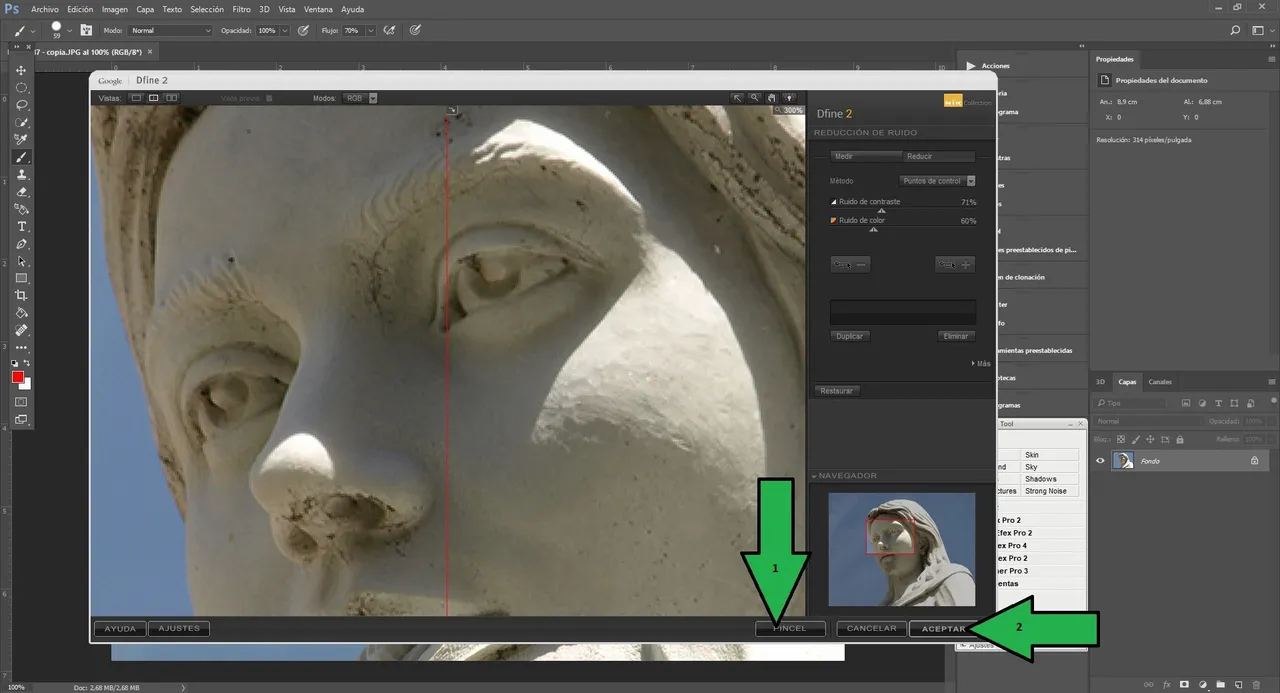Open the layer styles fx icon
Image resolution: width=1280 pixels, height=693 pixels.
1167,685
